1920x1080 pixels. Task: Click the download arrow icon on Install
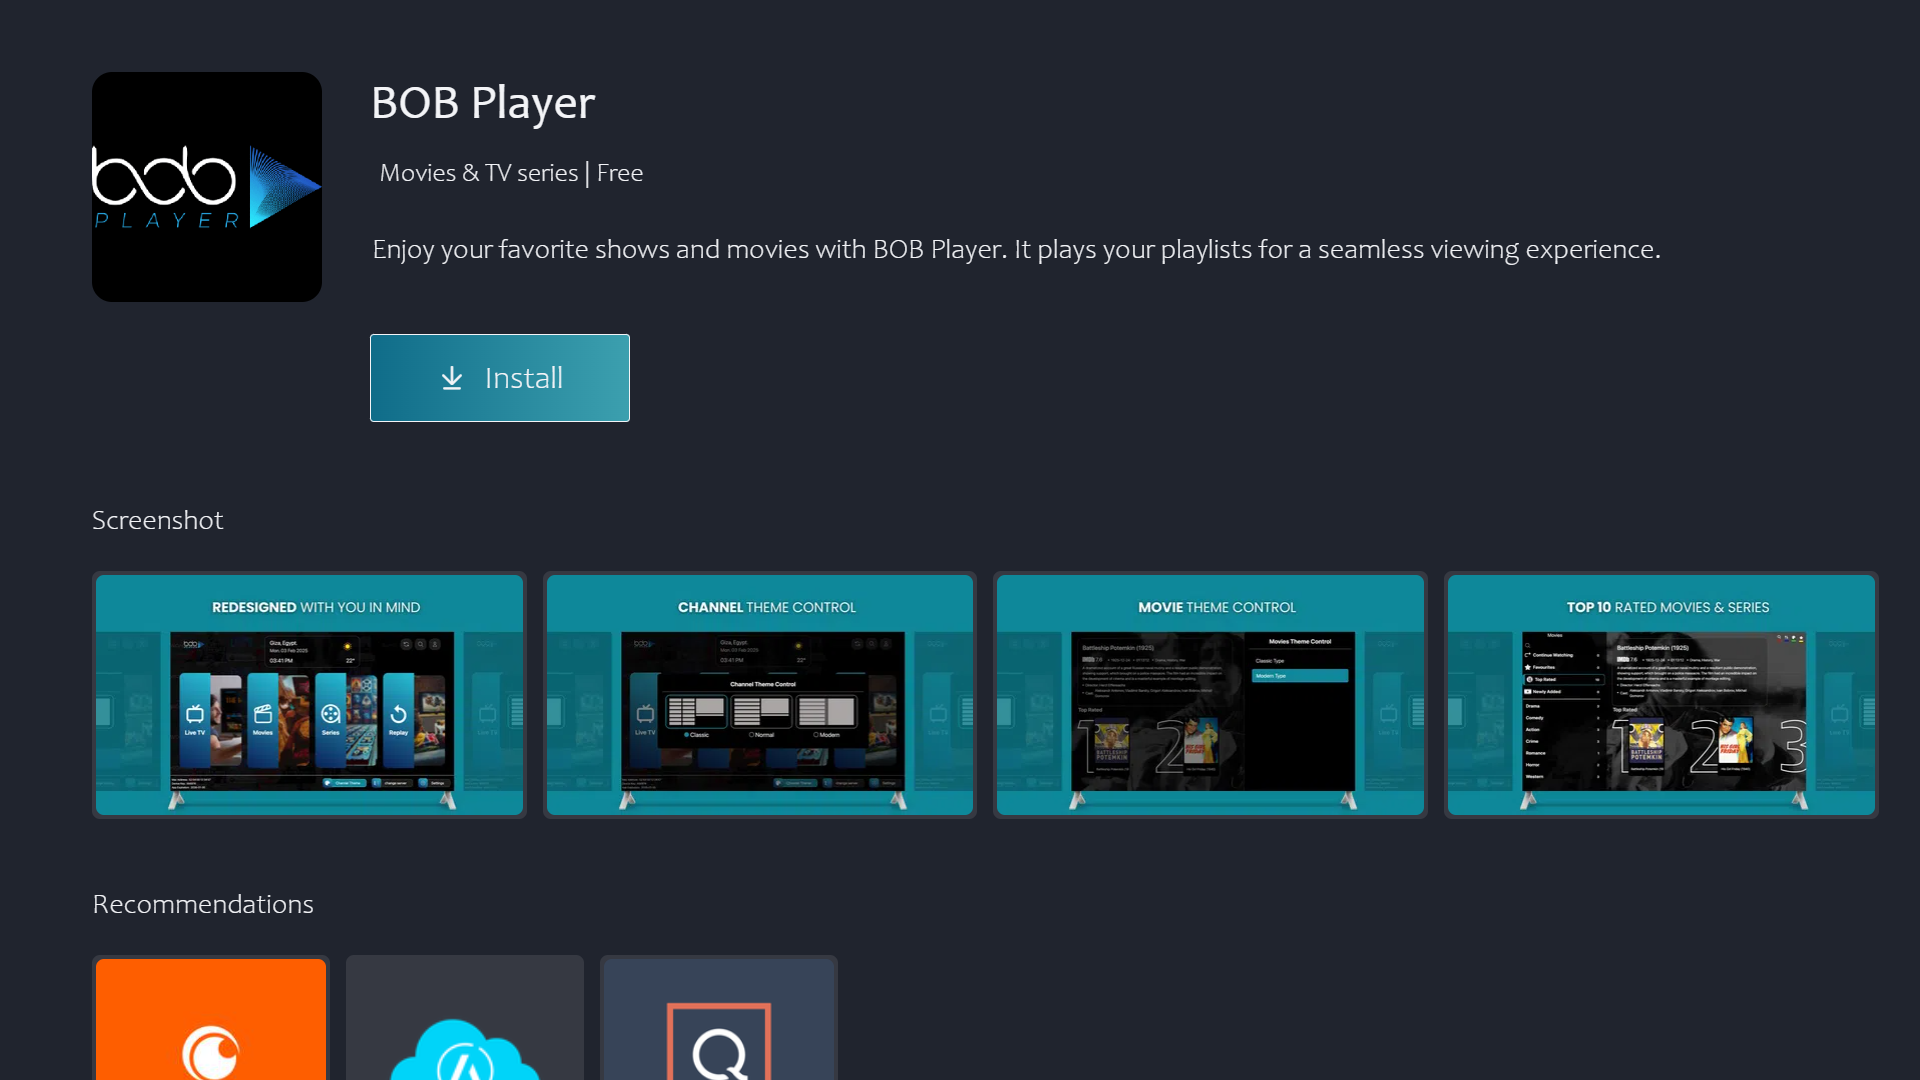pyautogui.click(x=452, y=378)
